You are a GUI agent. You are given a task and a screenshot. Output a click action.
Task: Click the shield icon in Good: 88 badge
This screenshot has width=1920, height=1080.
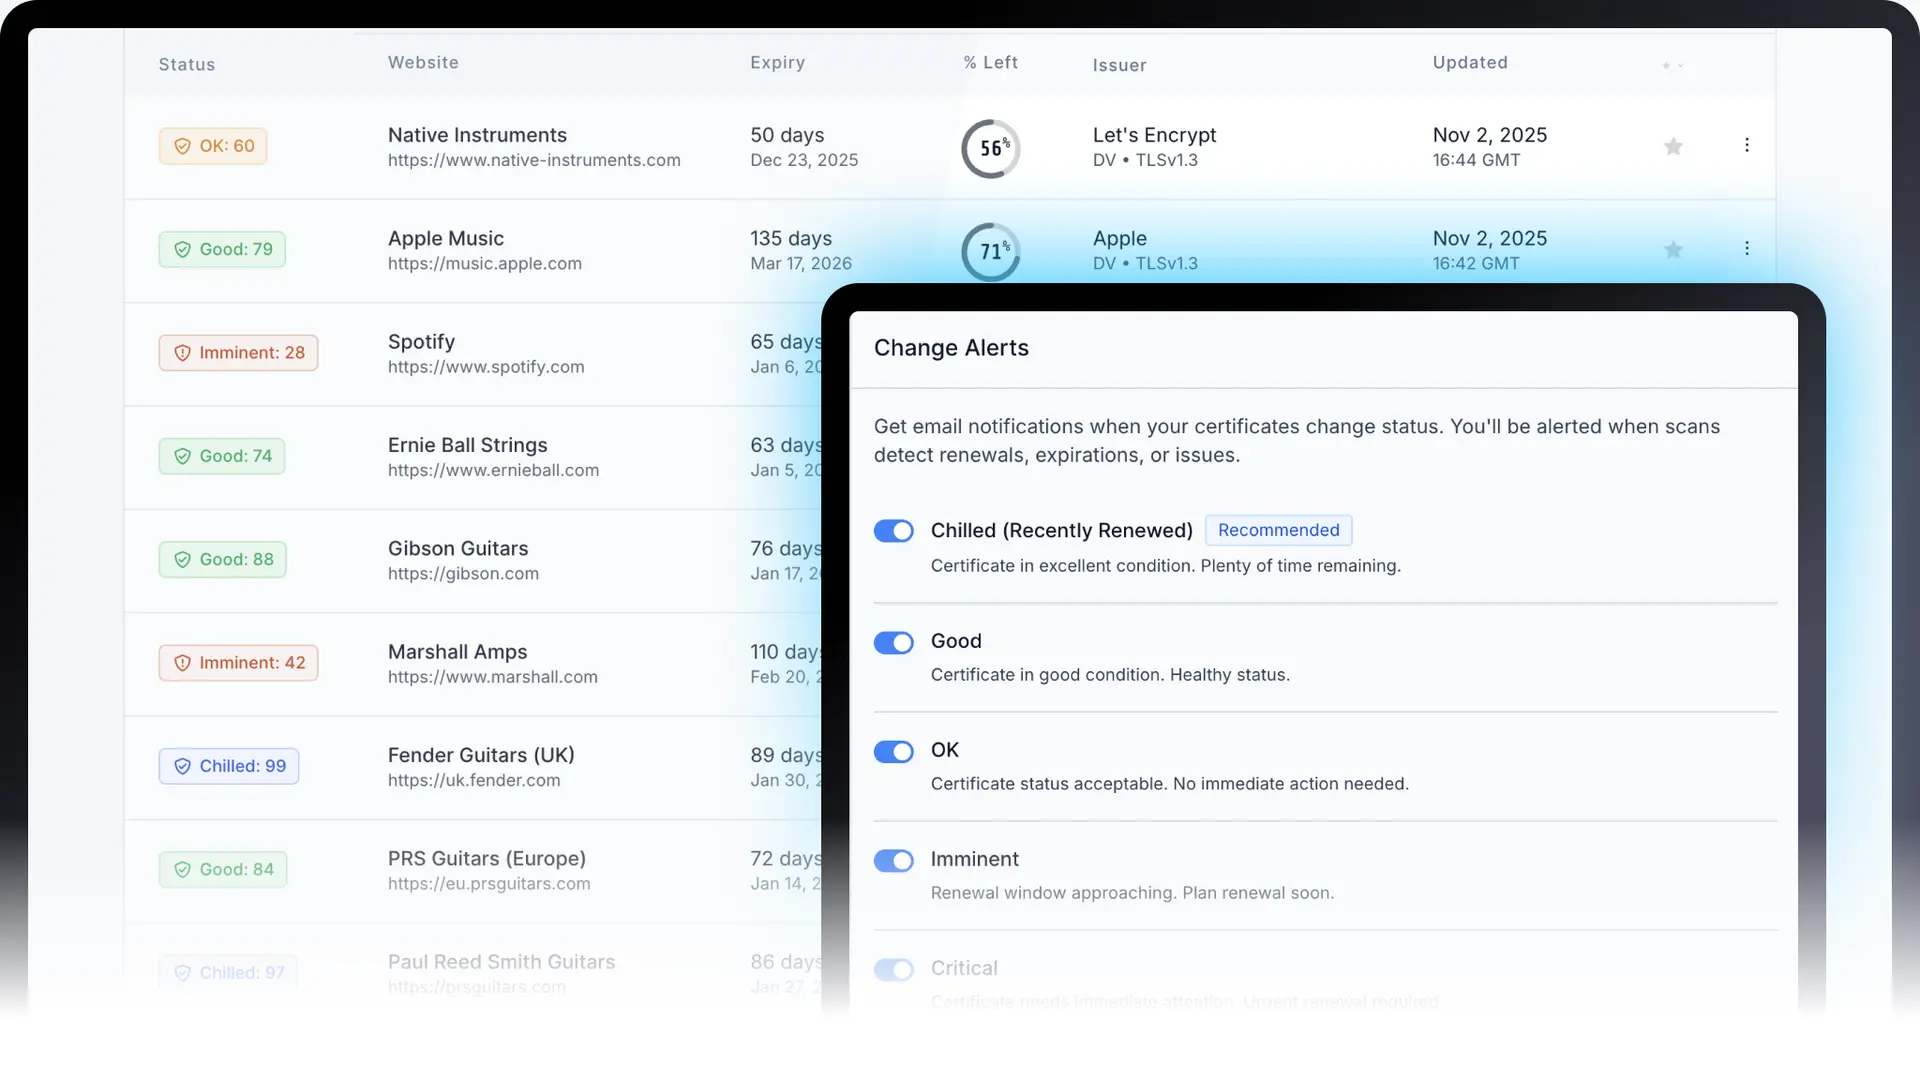(182, 559)
